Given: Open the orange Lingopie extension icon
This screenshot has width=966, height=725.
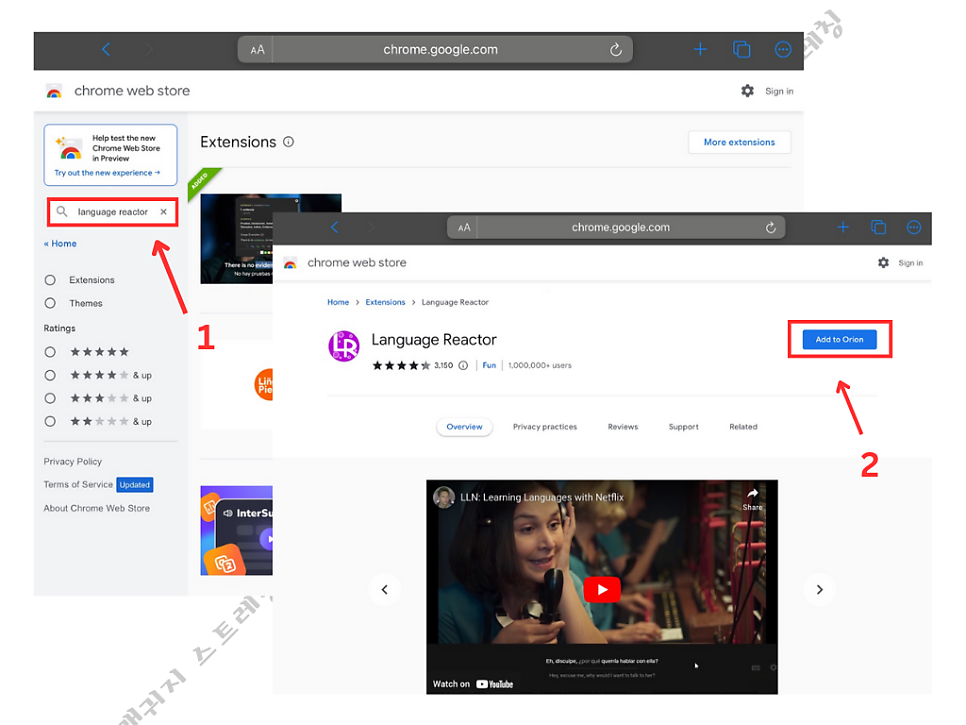Looking at the screenshot, I should [x=264, y=385].
